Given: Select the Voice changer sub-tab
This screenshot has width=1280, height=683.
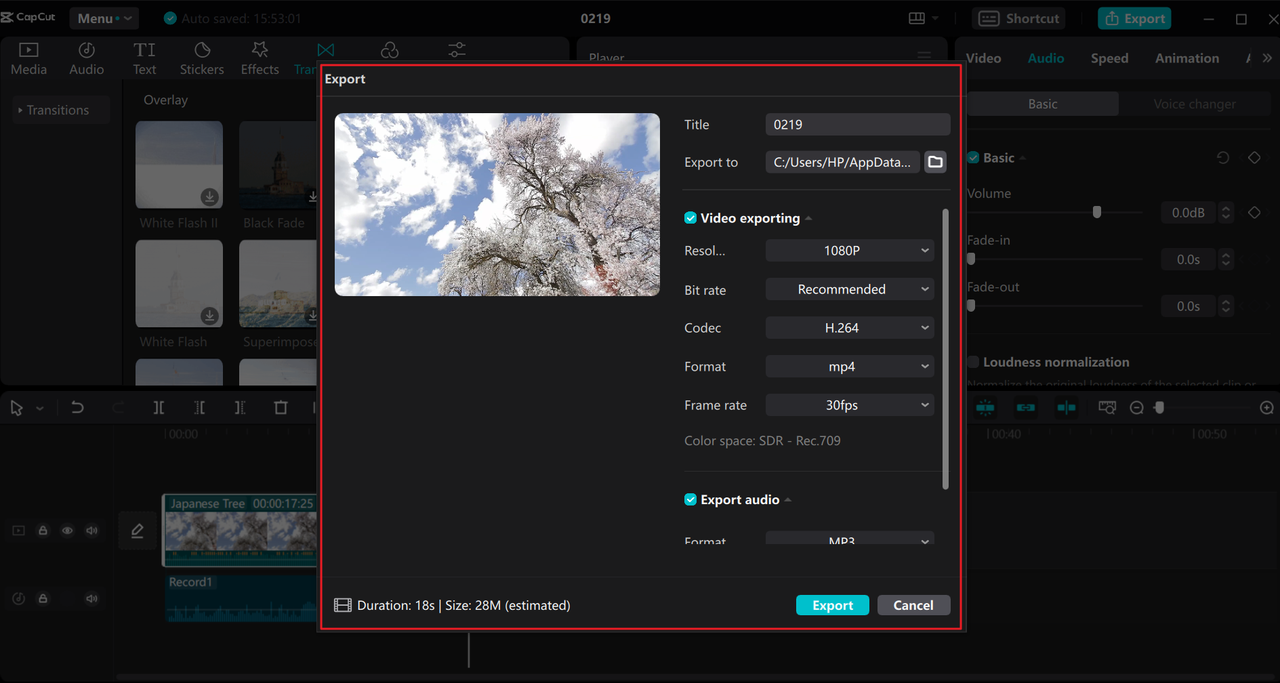Looking at the screenshot, I should [1194, 104].
